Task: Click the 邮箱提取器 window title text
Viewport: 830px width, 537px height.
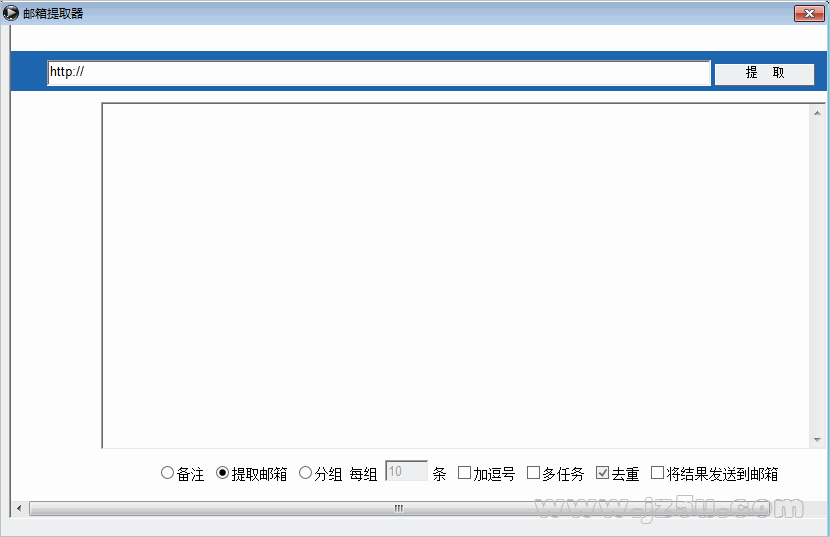Action: click(53, 13)
